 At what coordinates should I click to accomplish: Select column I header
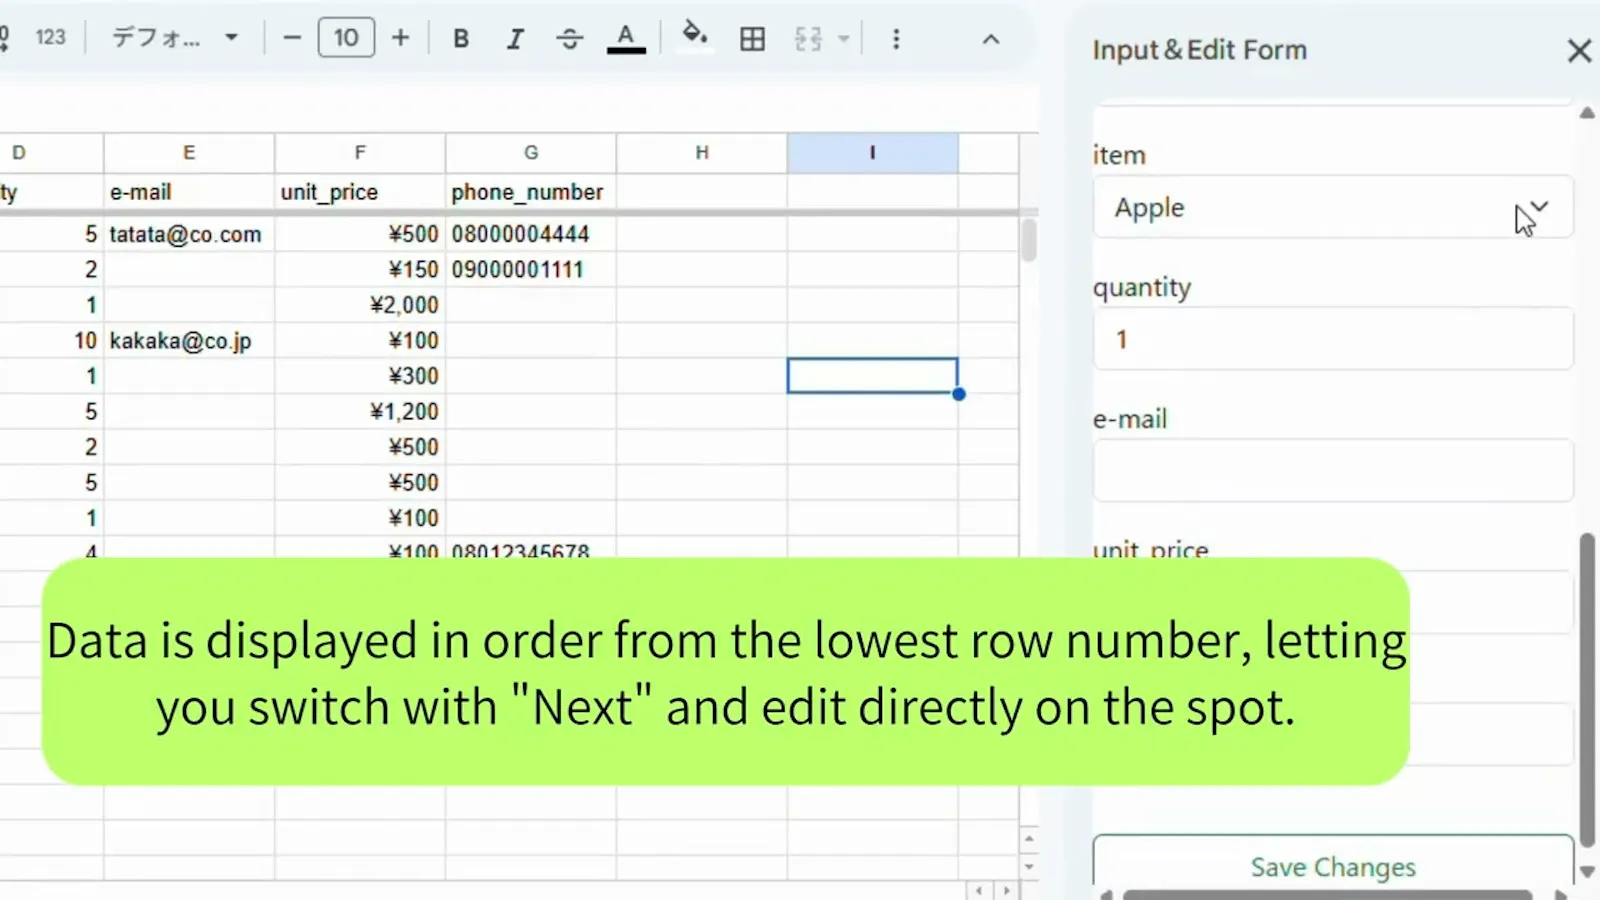[x=873, y=152]
